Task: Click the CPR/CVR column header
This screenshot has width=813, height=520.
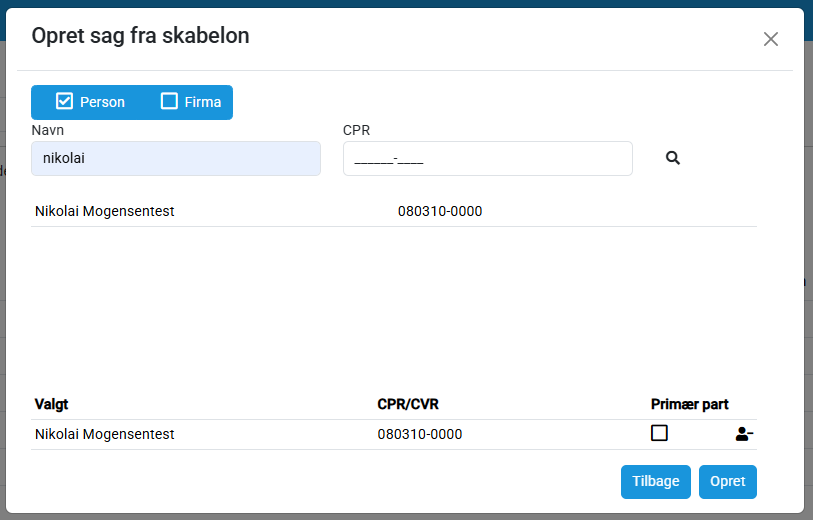Action: 408,404
